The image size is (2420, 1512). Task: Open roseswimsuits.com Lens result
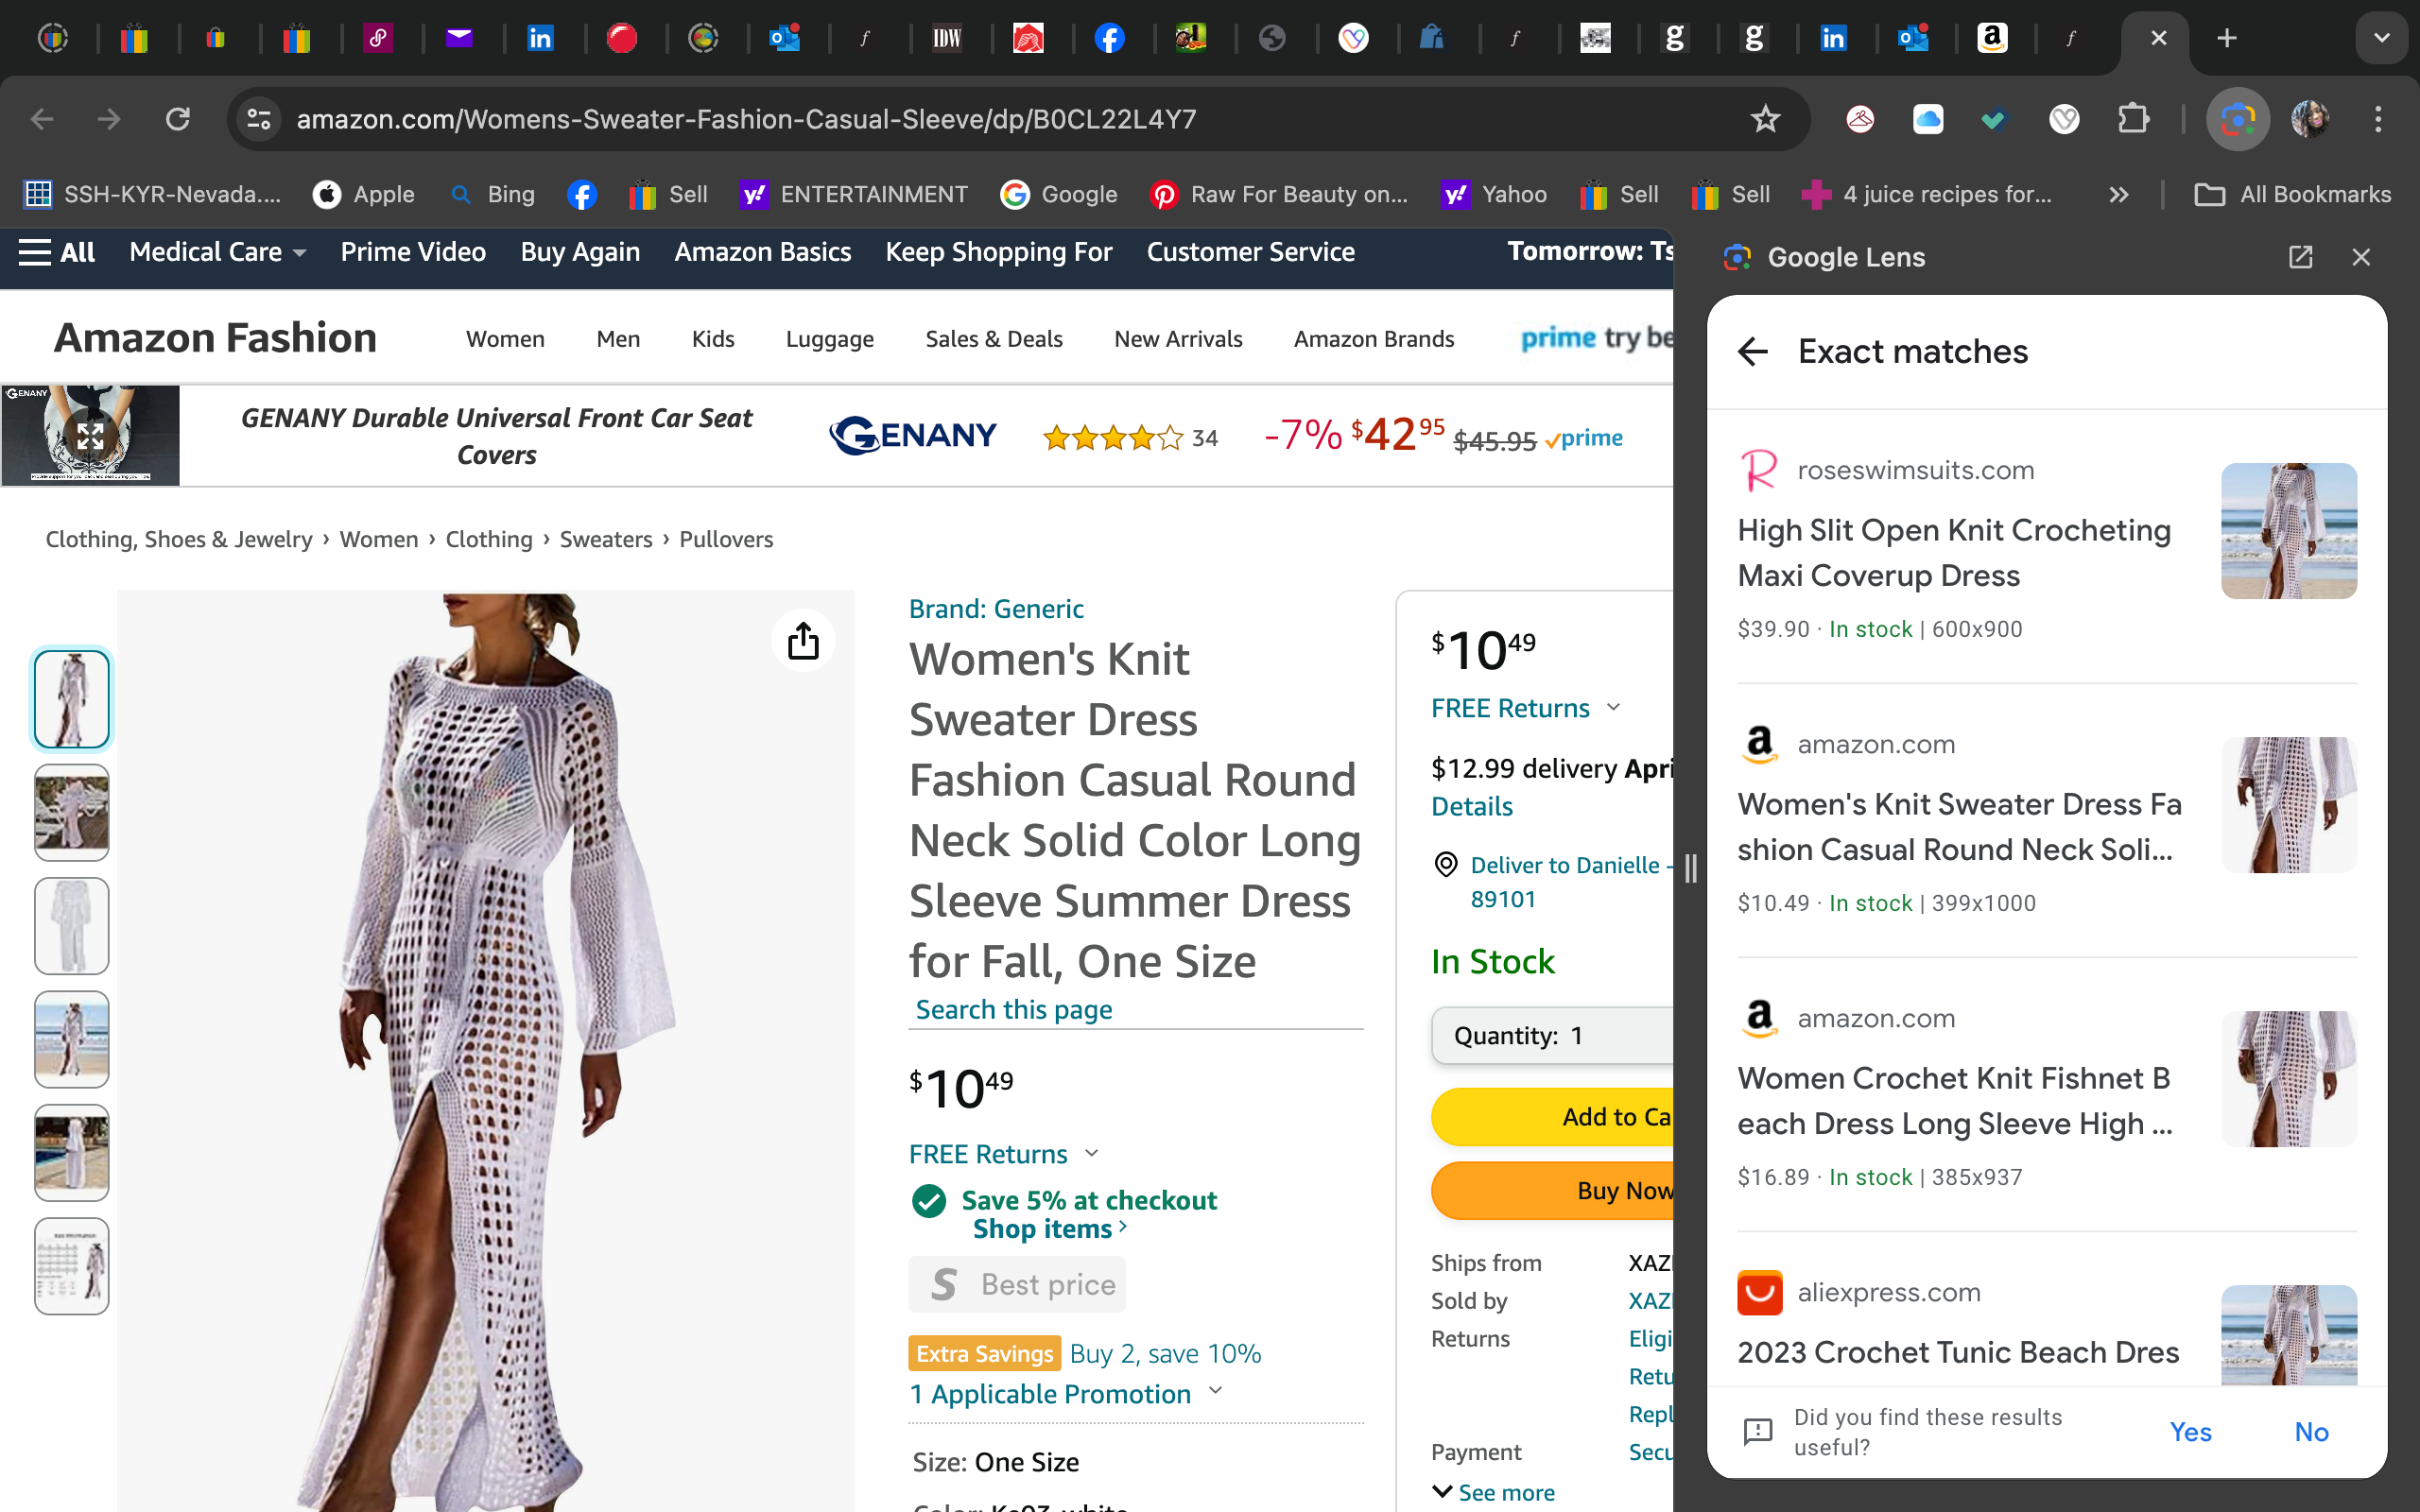pos(1953,553)
